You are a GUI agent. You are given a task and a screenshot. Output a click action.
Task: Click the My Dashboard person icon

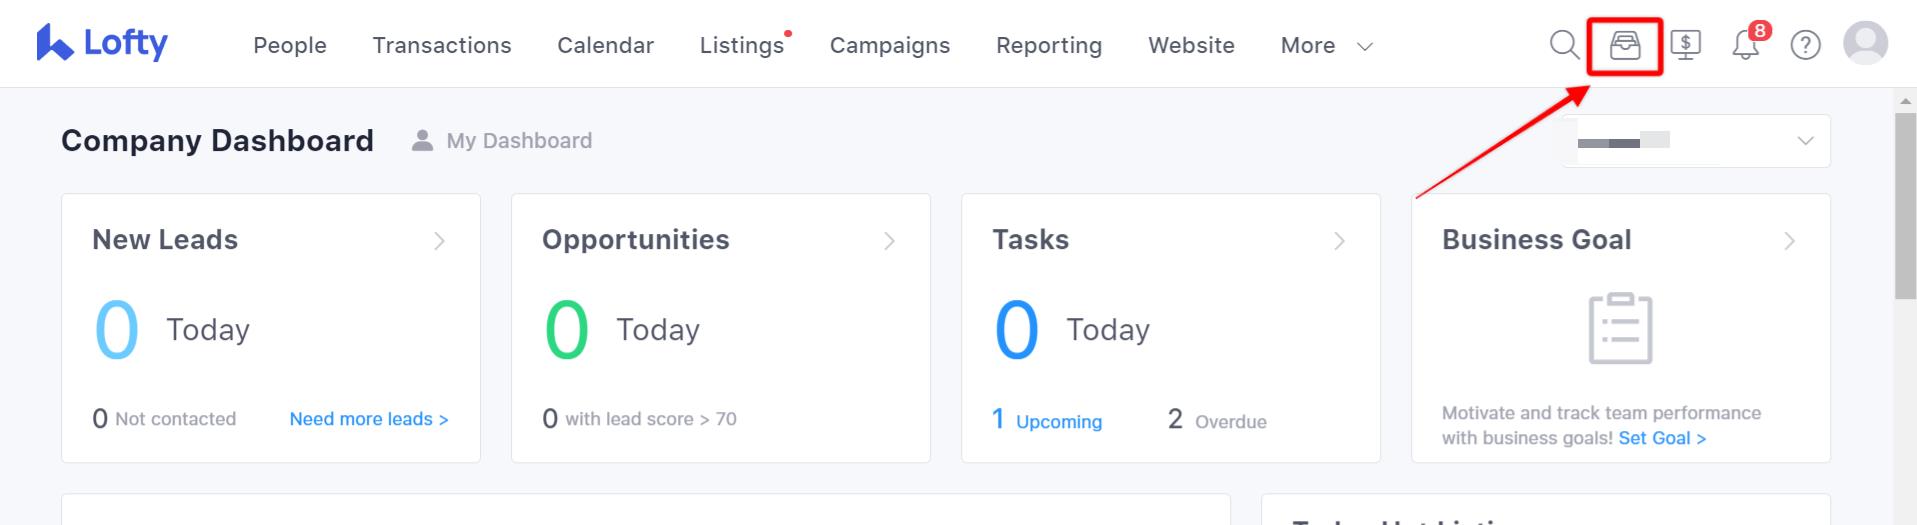(x=423, y=140)
